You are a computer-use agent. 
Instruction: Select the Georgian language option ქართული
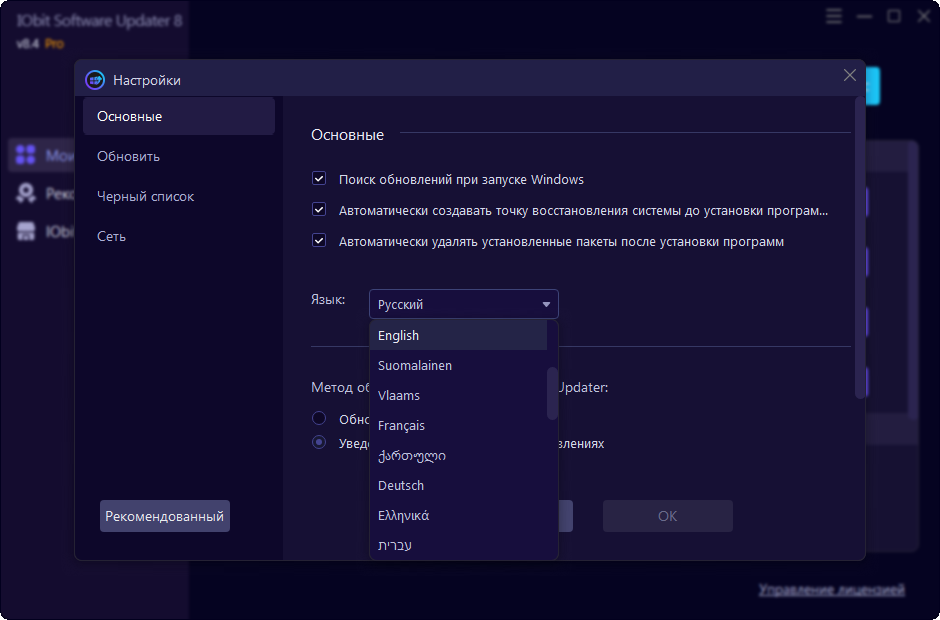(x=459, y=455)
